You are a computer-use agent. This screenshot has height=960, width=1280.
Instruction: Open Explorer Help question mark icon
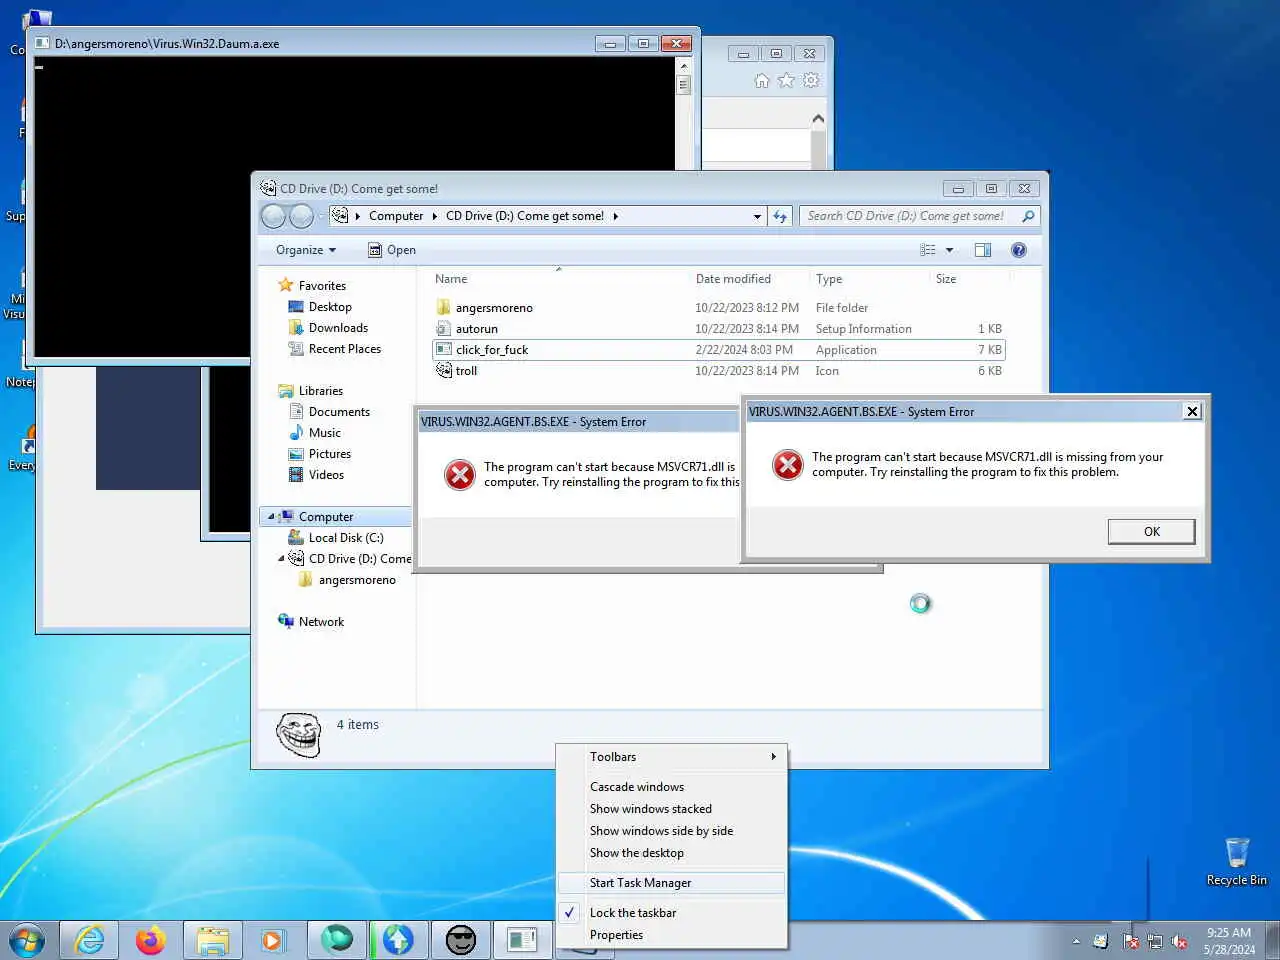(x=1018, y=250)
